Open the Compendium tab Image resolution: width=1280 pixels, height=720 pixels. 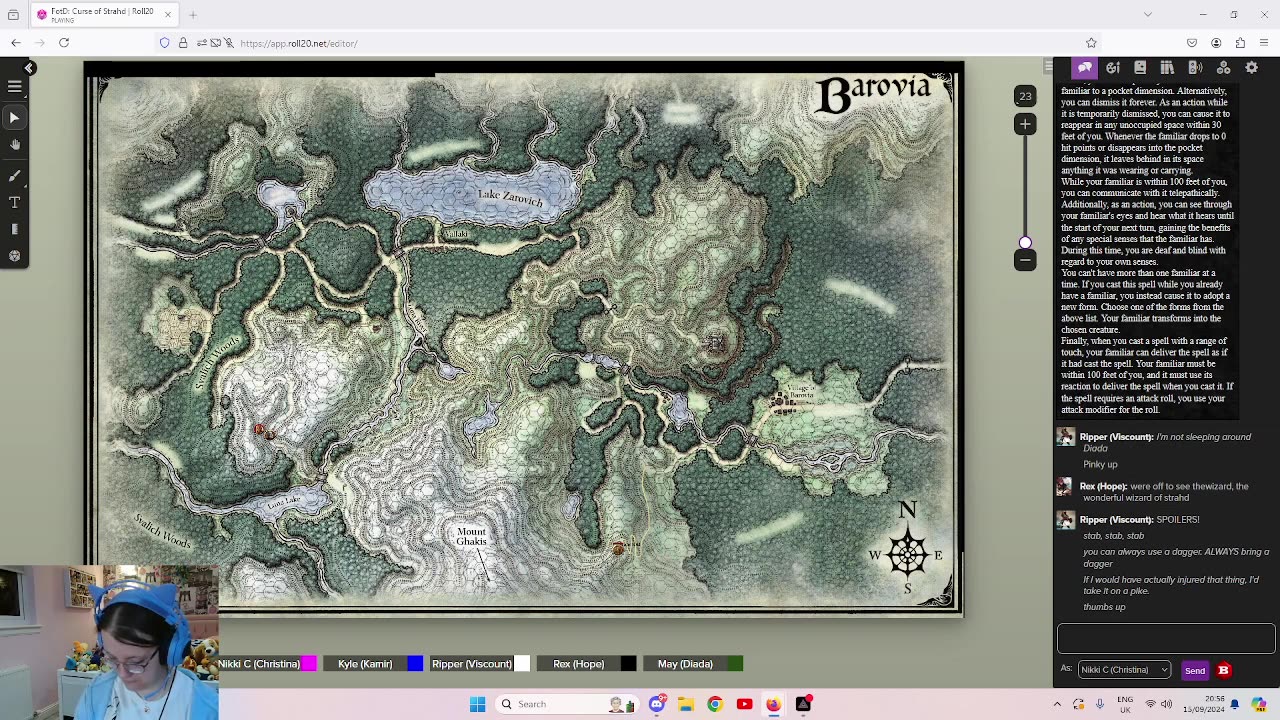pyautogui.click(x=1167, y=67)
